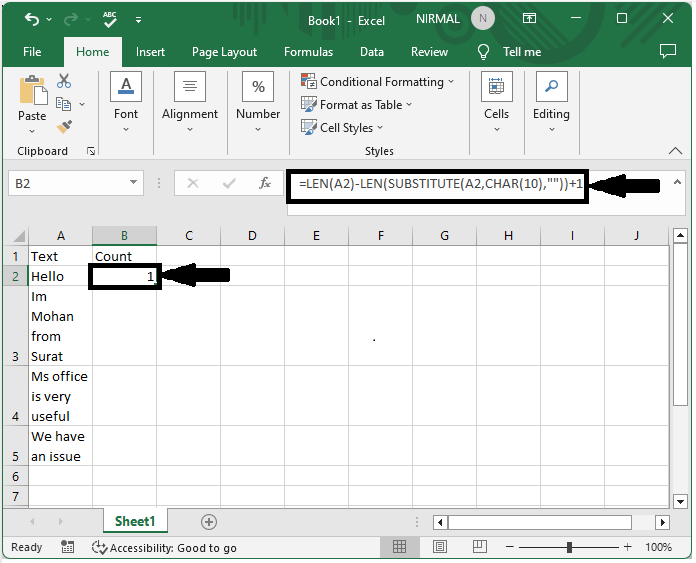This screenshot has height=563, width=696.
Task: Select cell with Ms office is very useful
Action: point(61,396)
